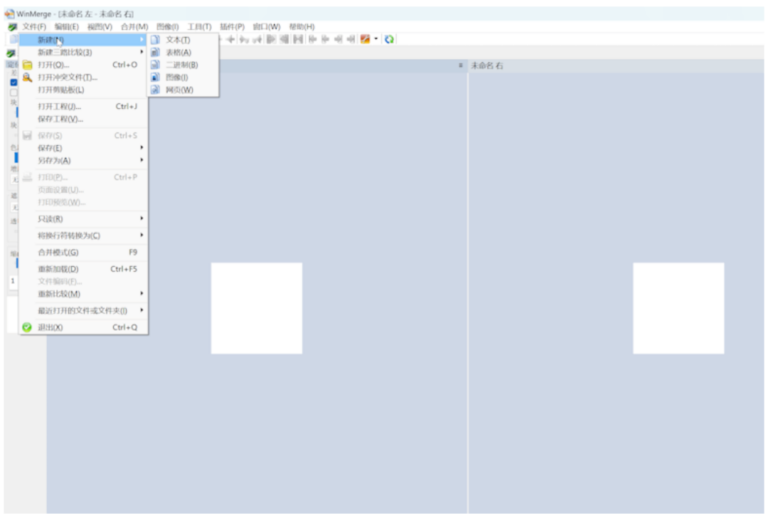Viewport: 768px width, 518px height.
Task: Click the 未命名 右 pane header
Action: (487, 65)
